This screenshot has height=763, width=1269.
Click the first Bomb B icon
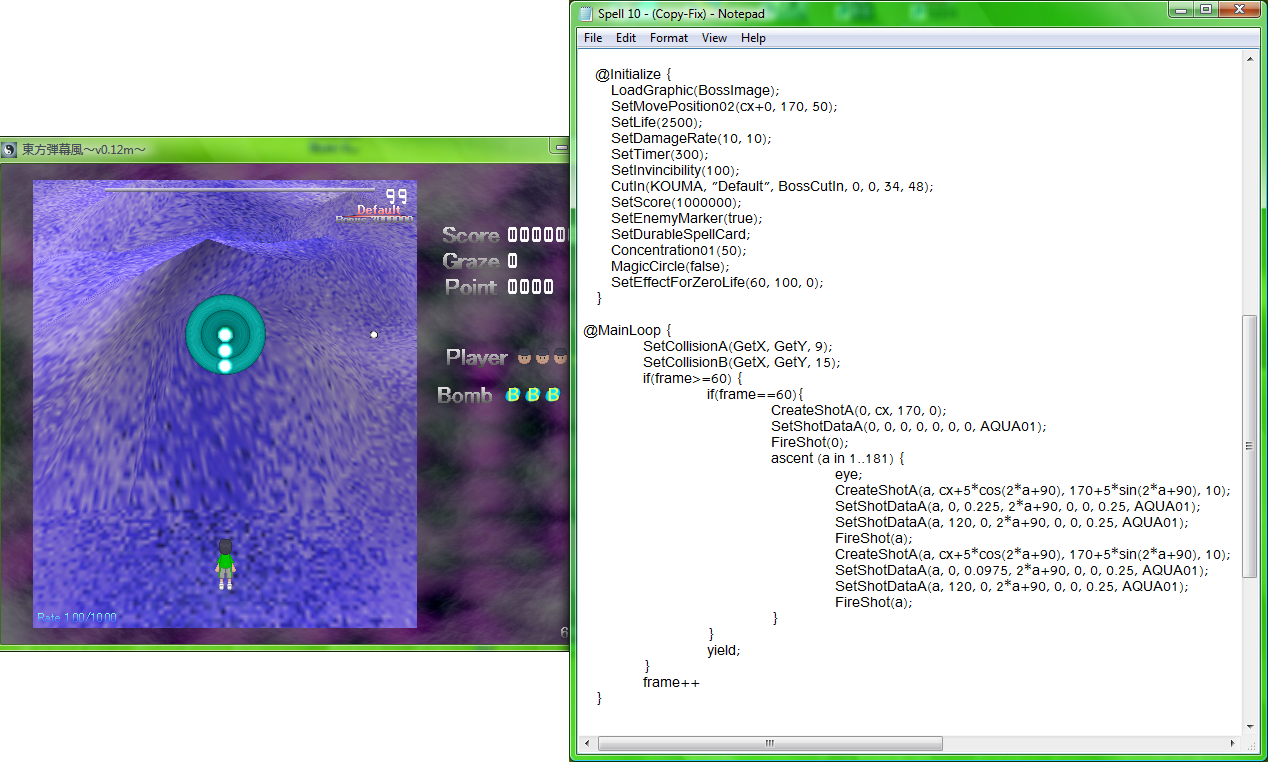(x=513, y=395)
